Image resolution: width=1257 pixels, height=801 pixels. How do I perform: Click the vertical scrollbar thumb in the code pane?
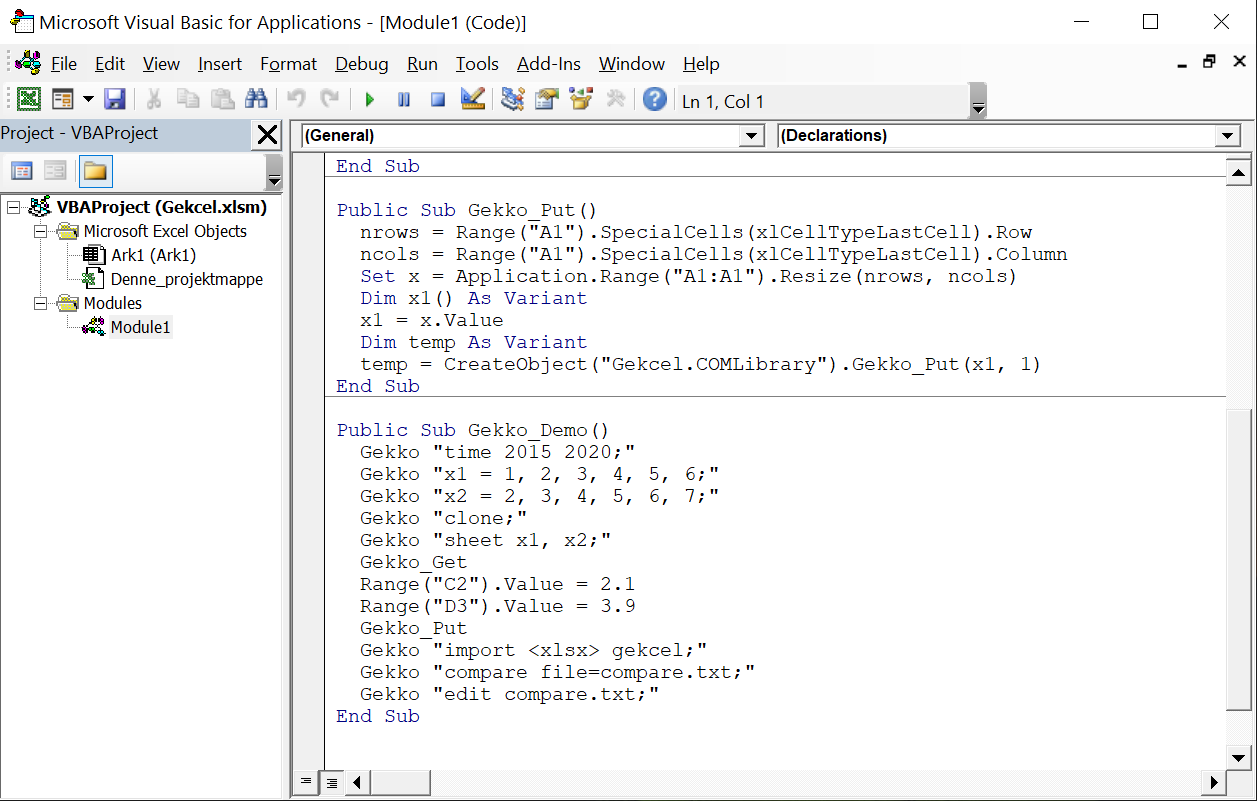[x=1238, y=560]
